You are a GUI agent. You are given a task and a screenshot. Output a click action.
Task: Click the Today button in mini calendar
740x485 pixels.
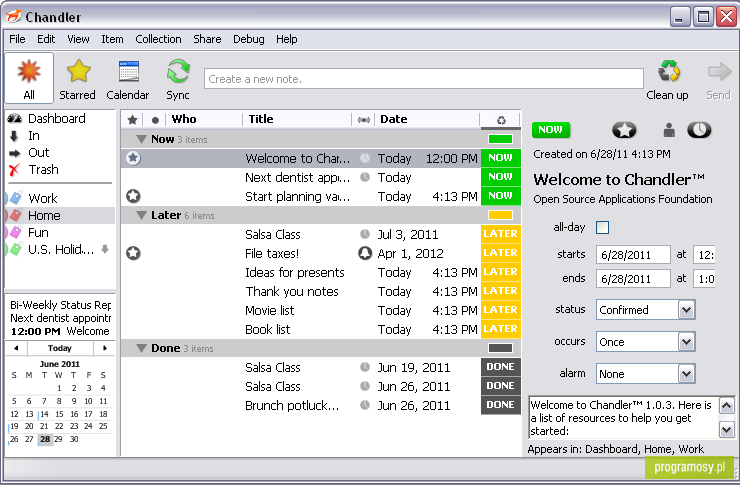[60, 348]
